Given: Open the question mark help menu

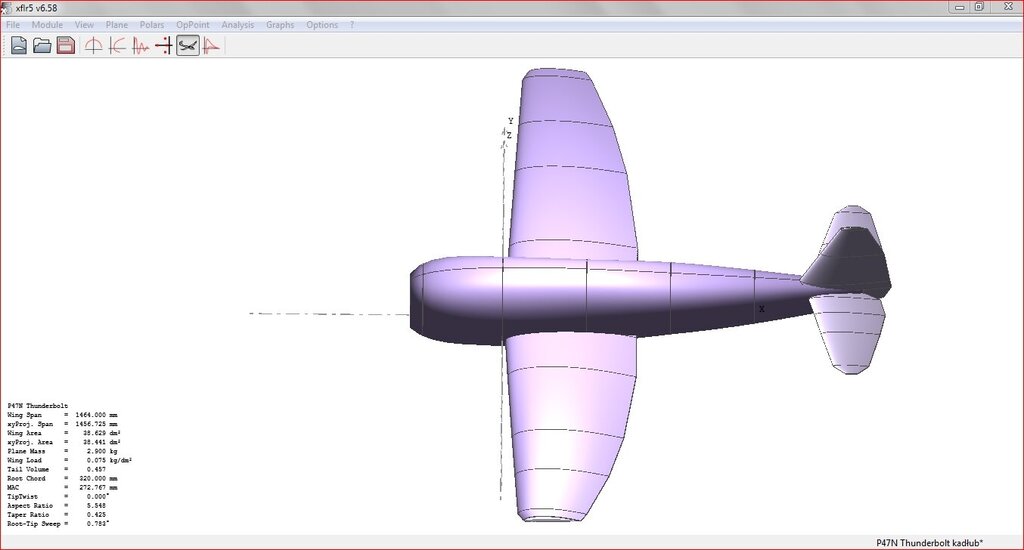Looking at the screenshot, I should tap(352, 24).
